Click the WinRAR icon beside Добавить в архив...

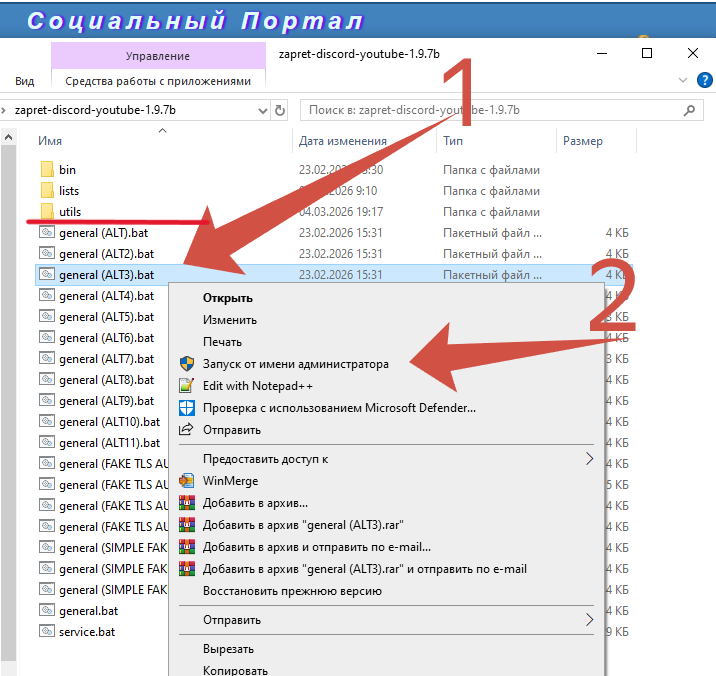pos(187,503)
